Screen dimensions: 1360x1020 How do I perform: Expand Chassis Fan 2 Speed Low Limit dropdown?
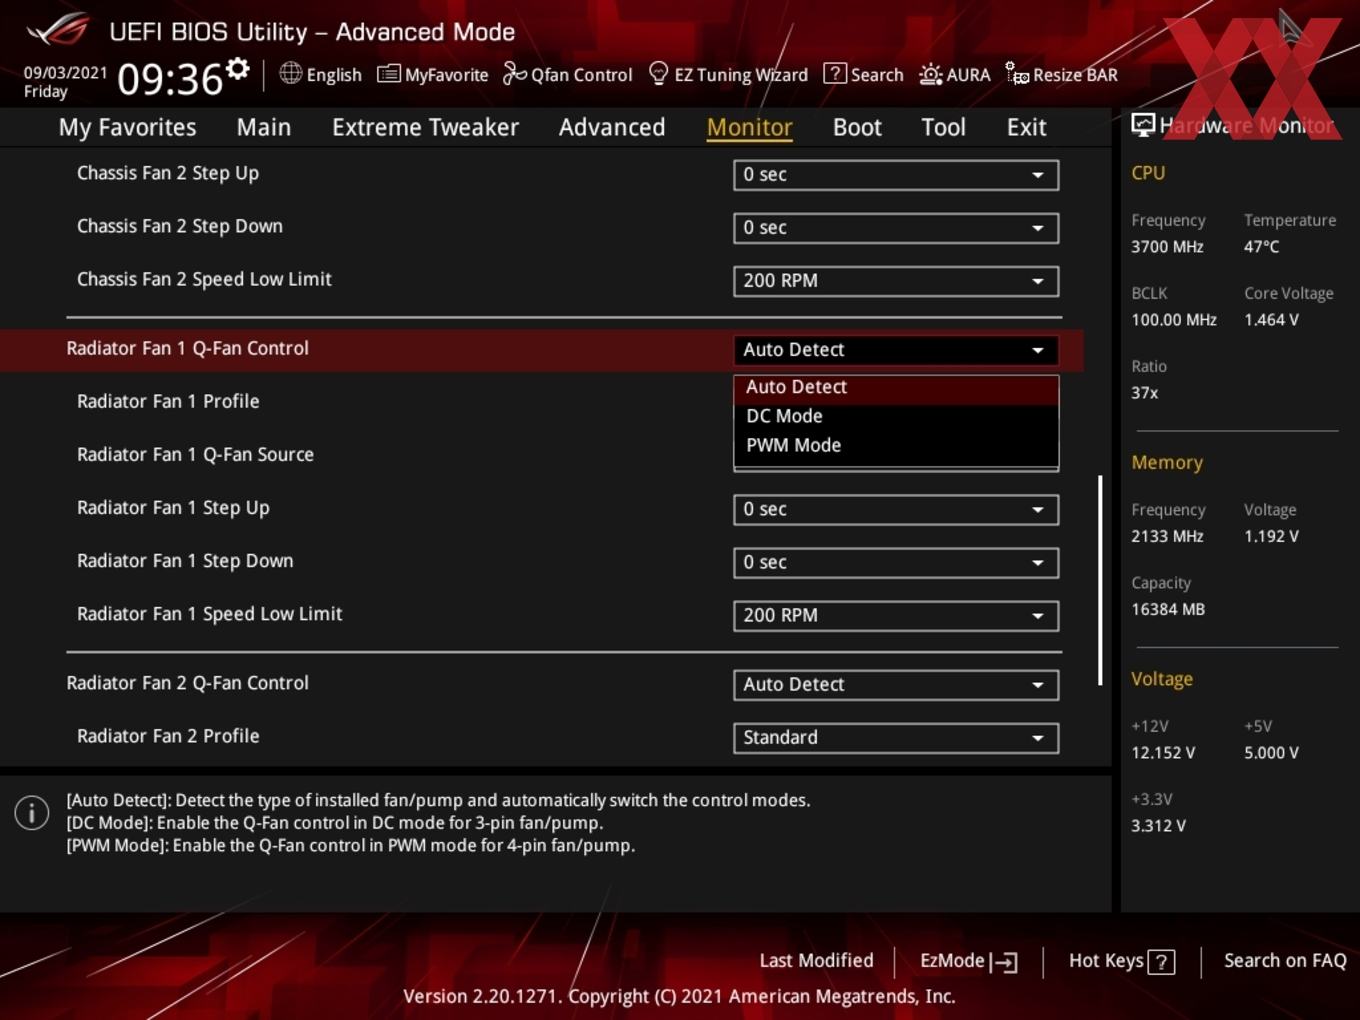click(x=896, y=281)
